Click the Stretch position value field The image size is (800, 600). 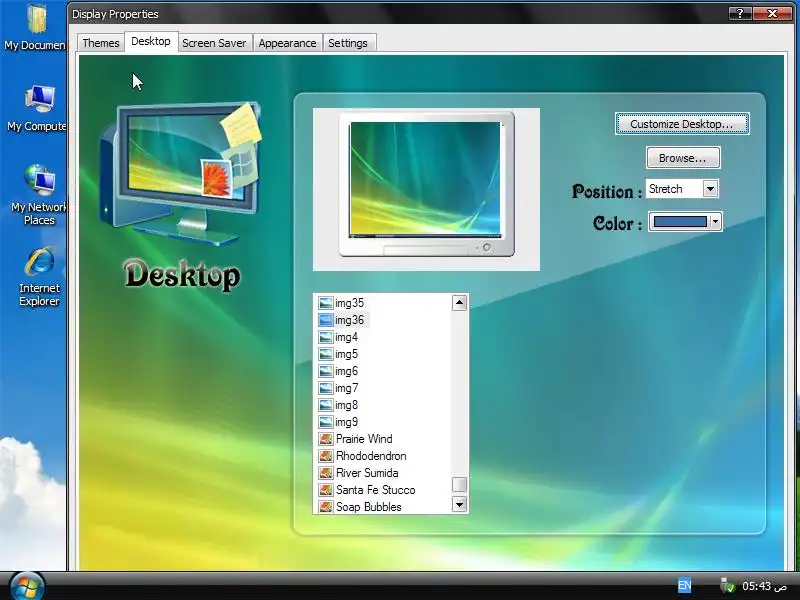pos(674,189)
